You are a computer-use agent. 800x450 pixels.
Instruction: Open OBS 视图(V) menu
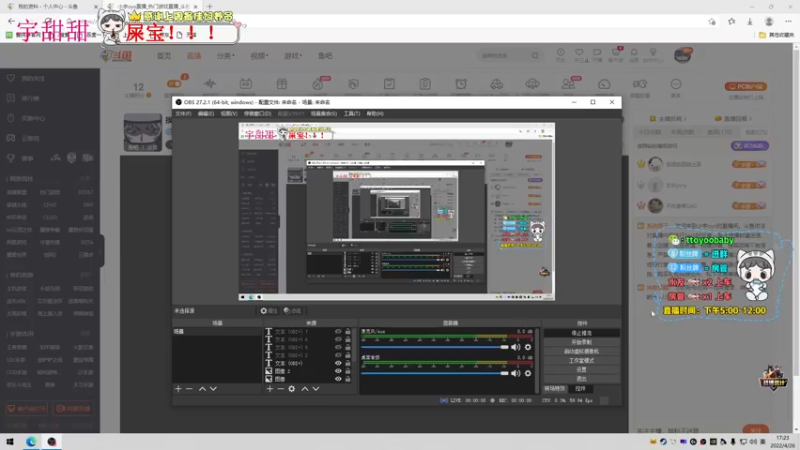[229, 114]
